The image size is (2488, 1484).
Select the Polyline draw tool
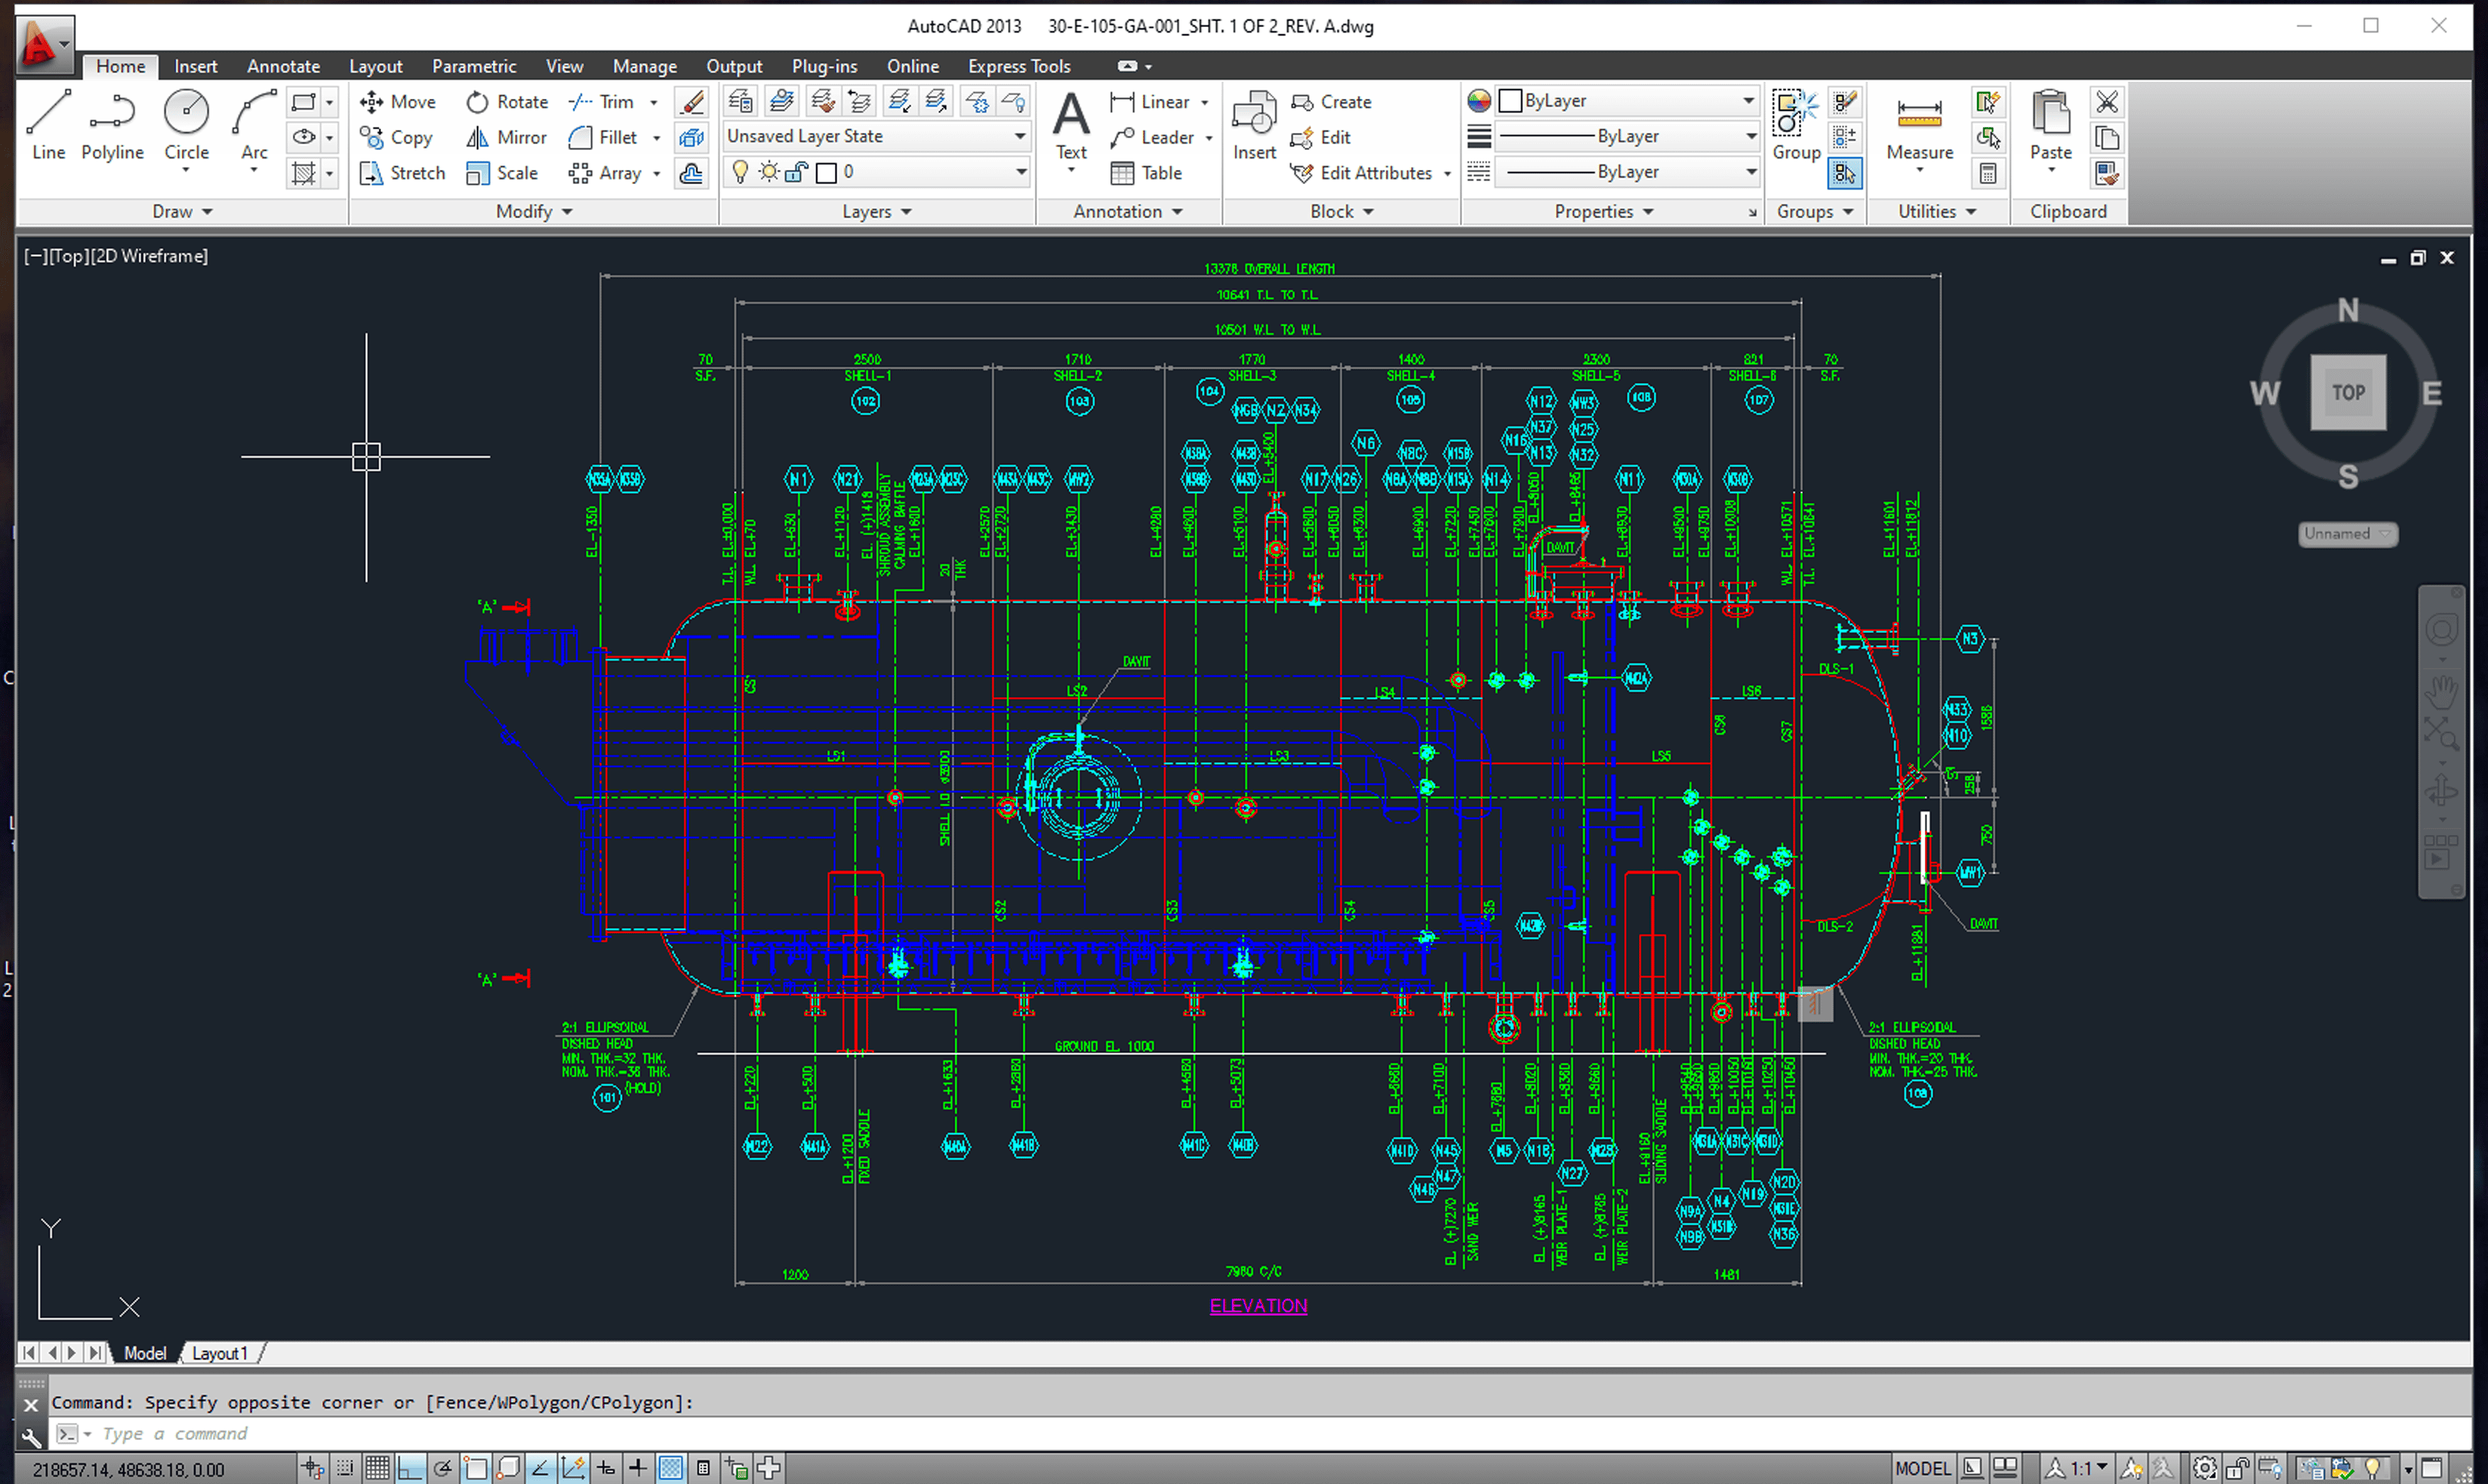(112, 123)
